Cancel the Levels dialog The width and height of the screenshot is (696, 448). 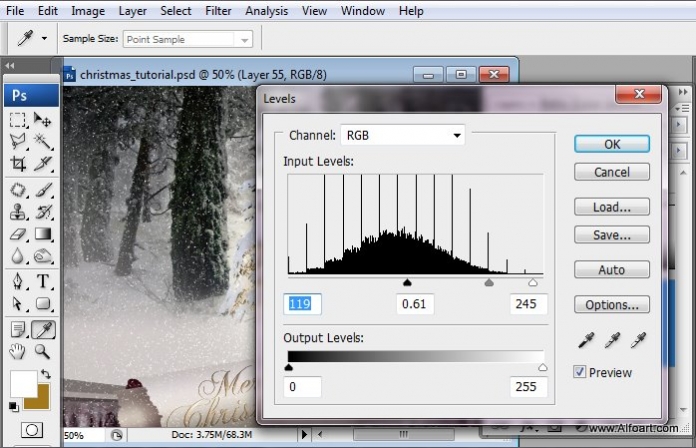[612, 172]
